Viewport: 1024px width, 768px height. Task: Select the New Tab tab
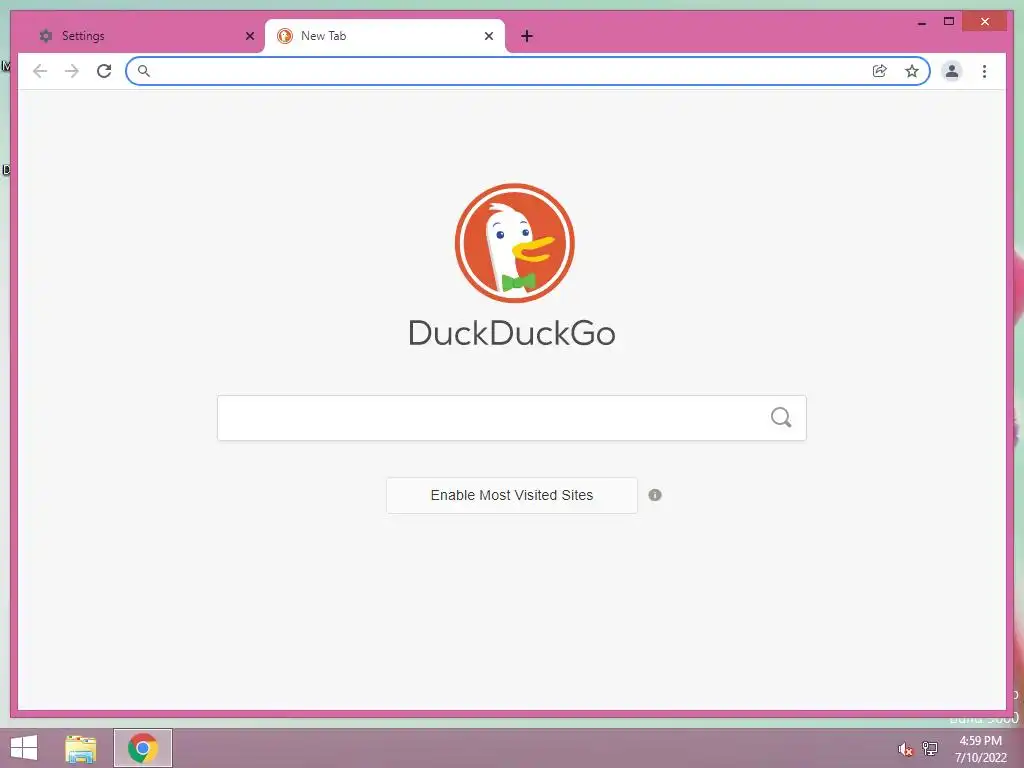[x=384, y=36]
